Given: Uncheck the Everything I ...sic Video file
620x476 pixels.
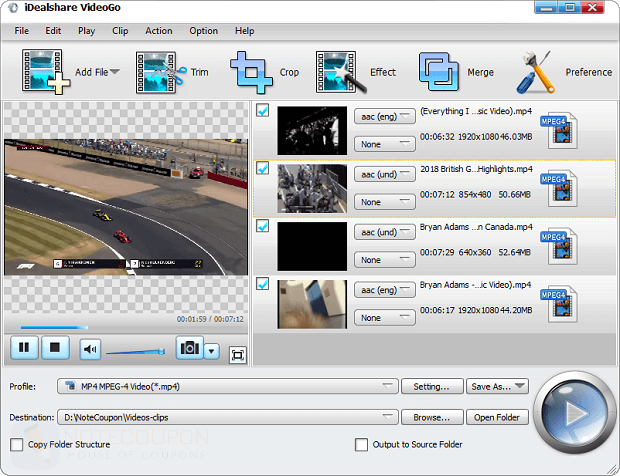Looking at the screenshot, I should coord(263,110).
